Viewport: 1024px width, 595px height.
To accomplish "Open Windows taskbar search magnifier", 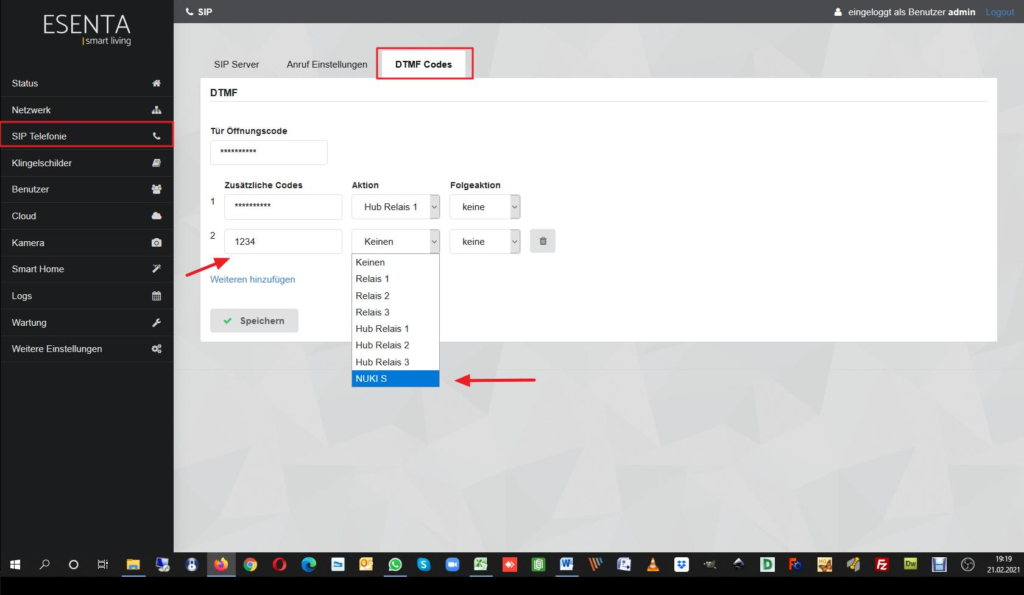I will click(x=44, y=564).
